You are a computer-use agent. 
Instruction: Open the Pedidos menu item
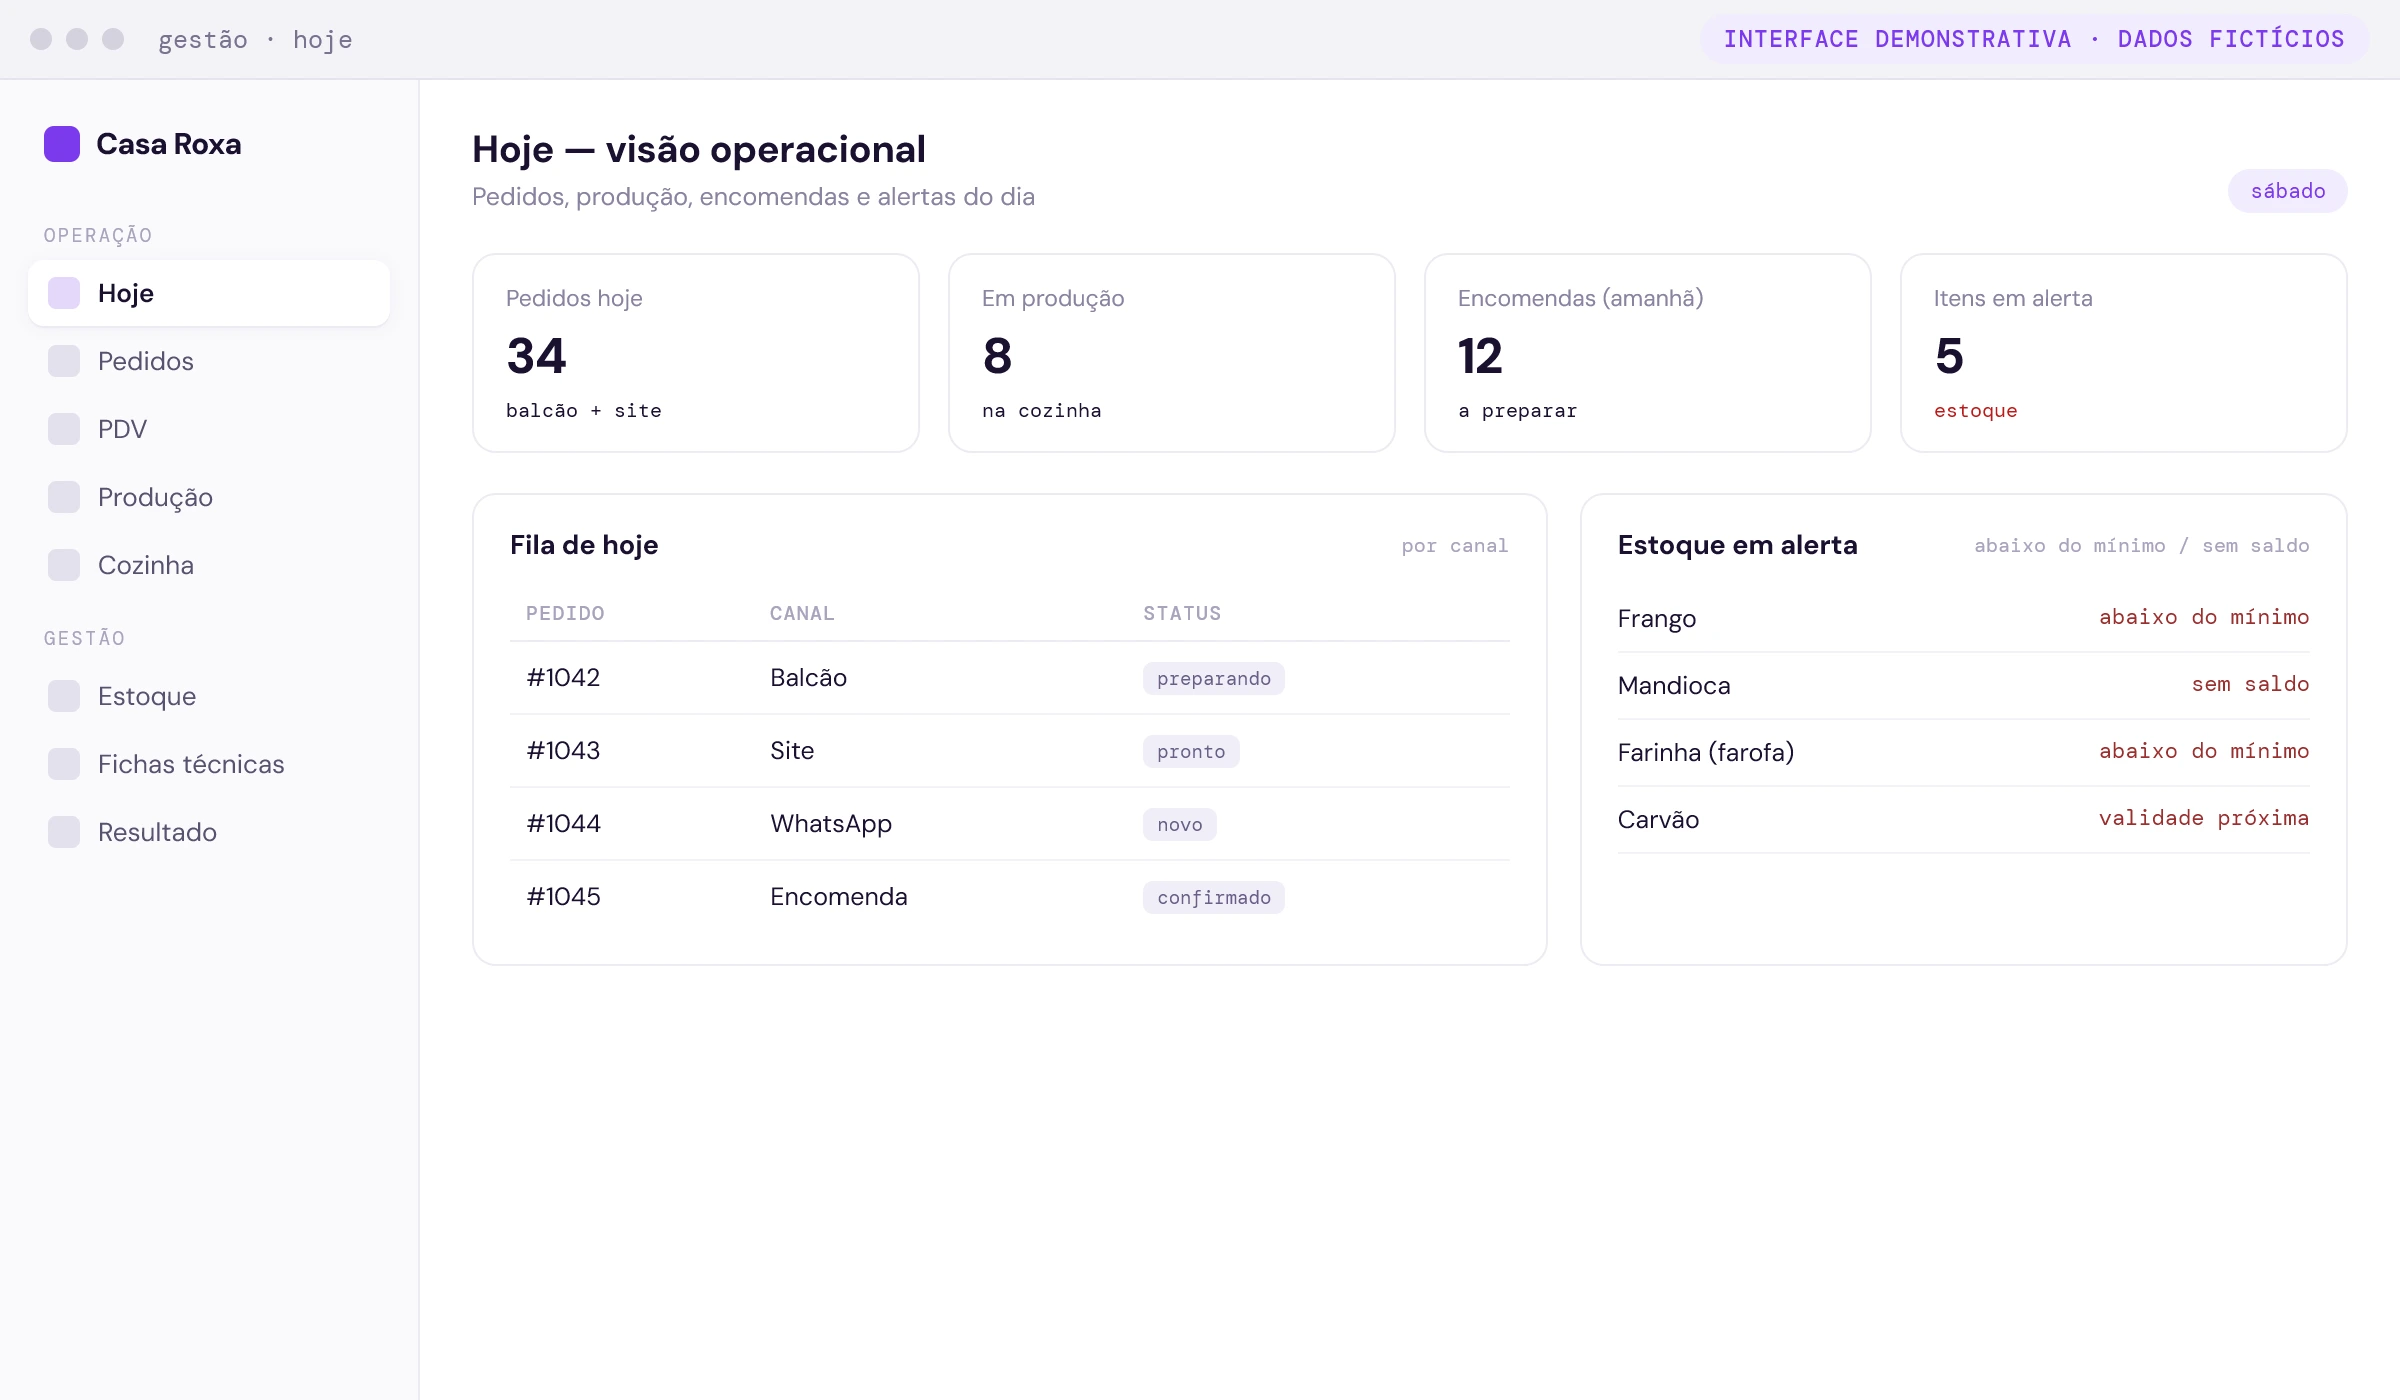pos(209,361)
